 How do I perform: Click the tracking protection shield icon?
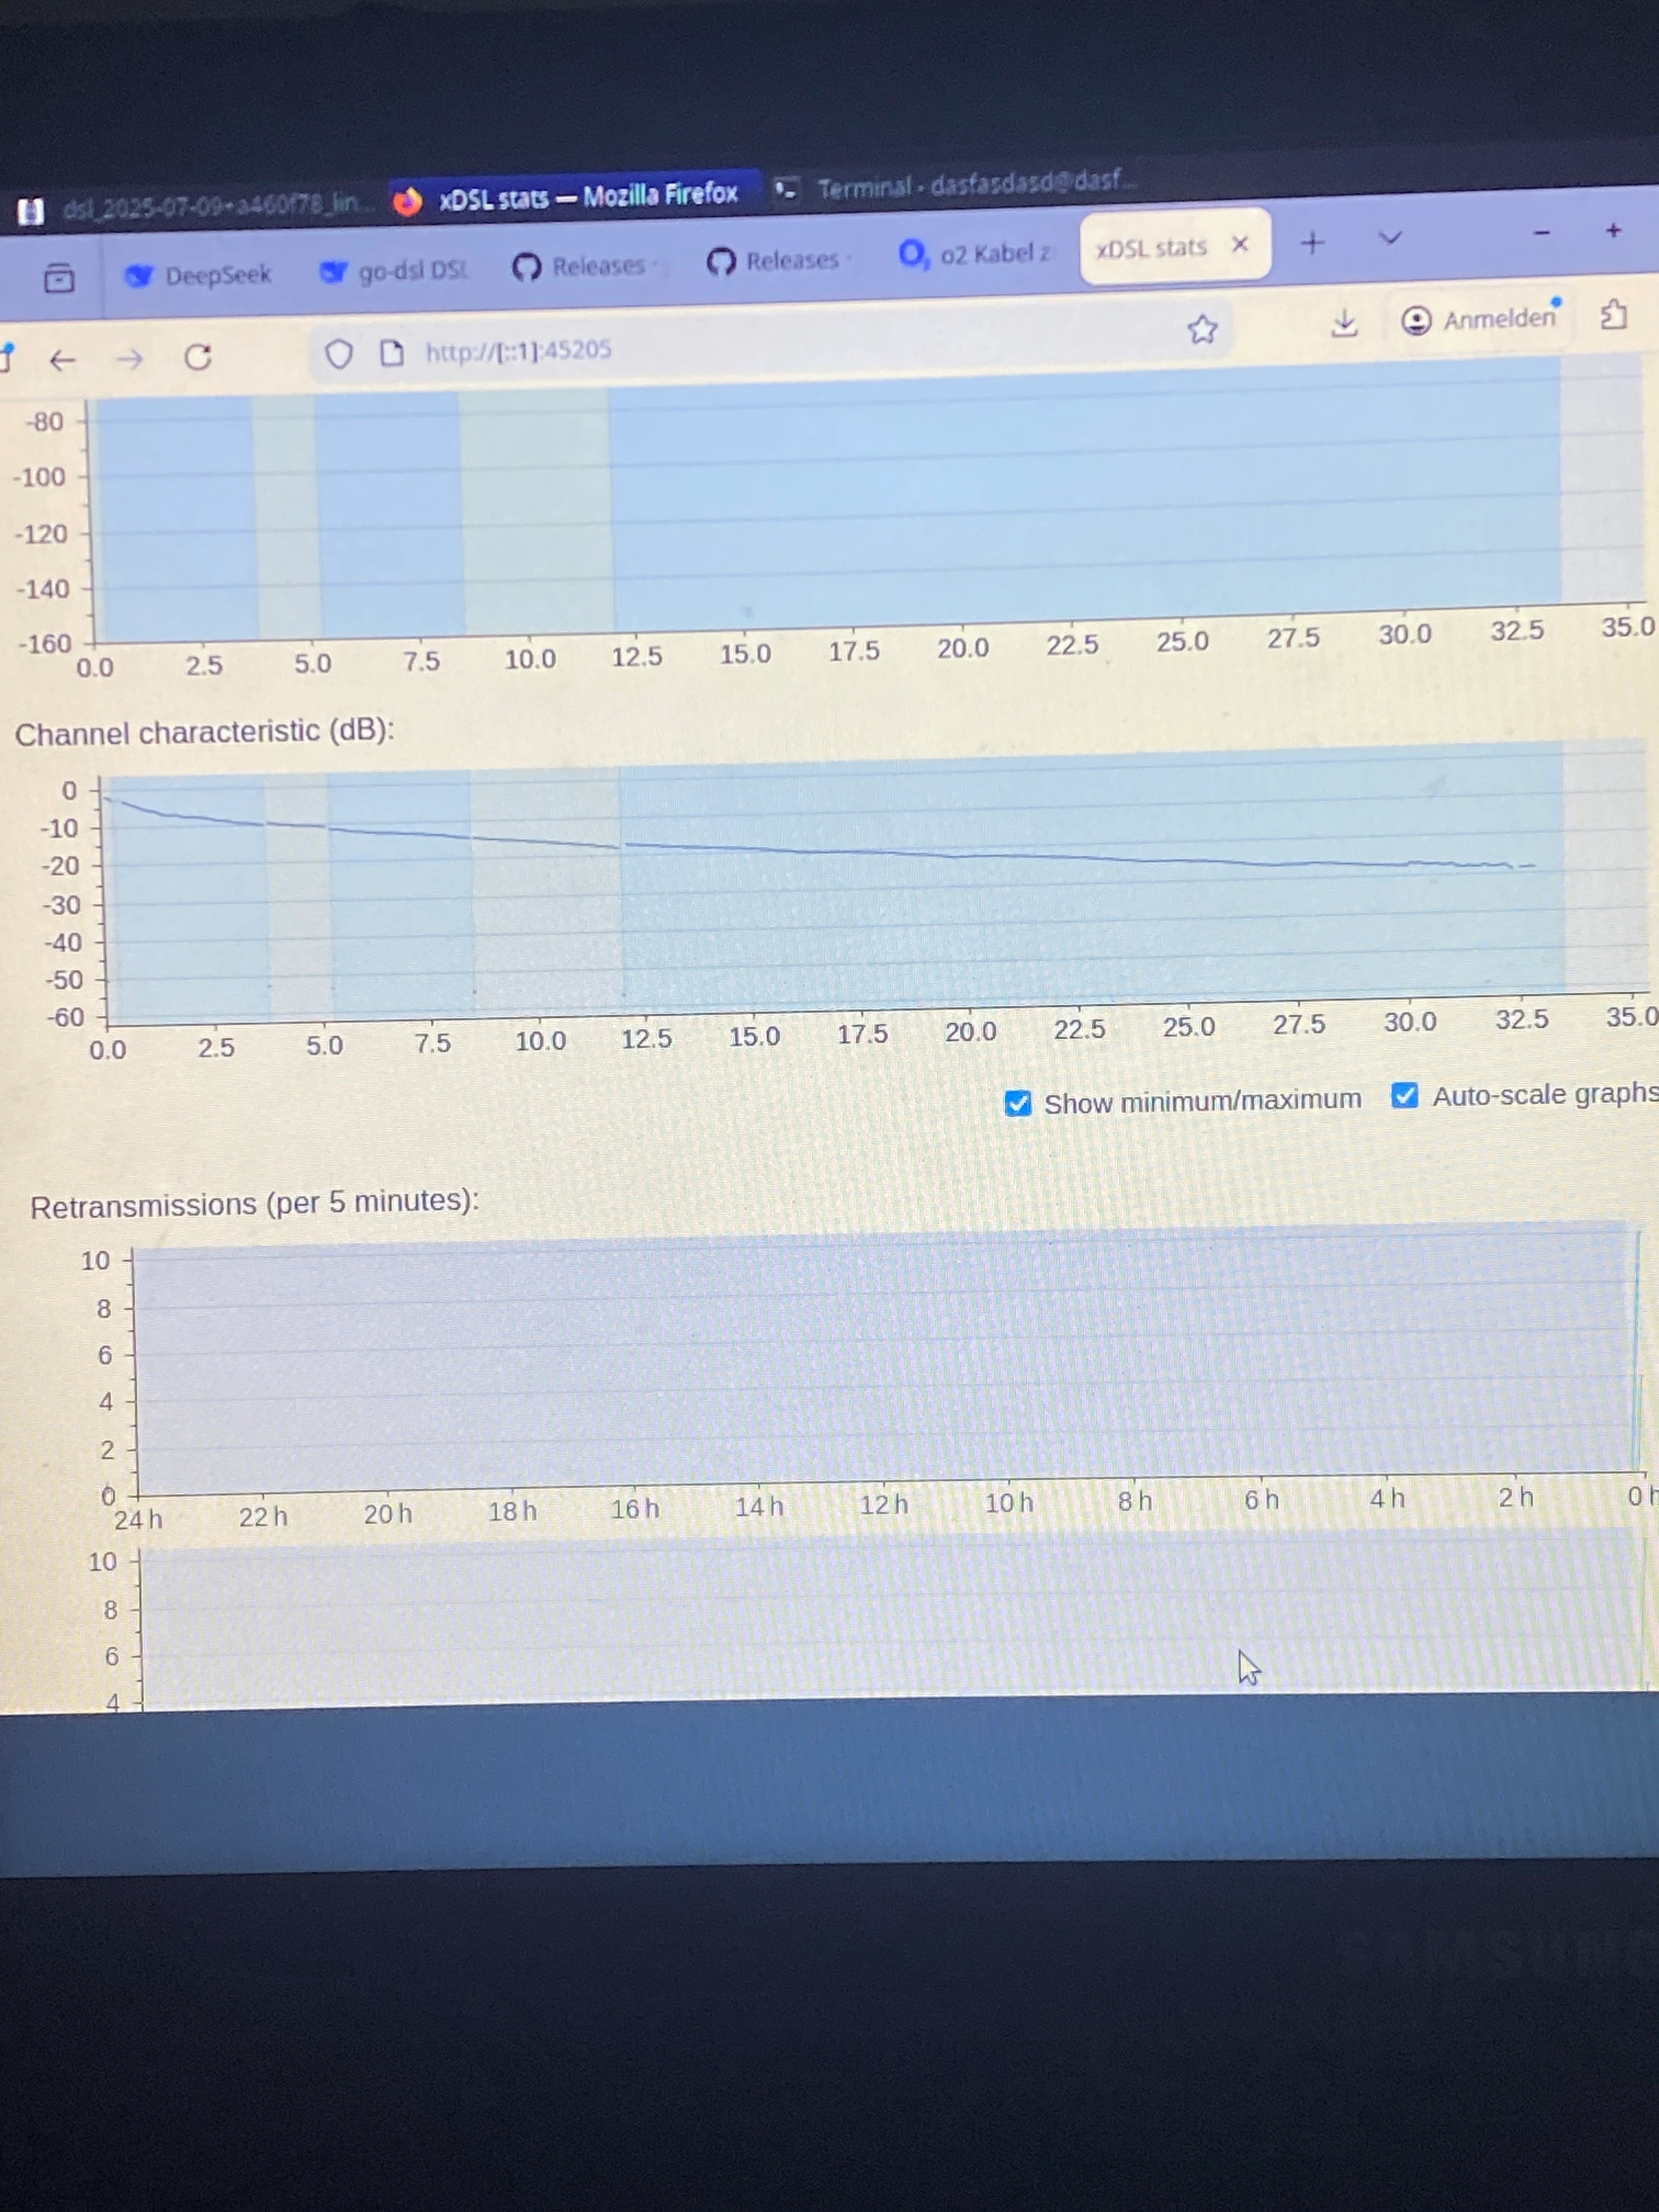tap(339, 354)
